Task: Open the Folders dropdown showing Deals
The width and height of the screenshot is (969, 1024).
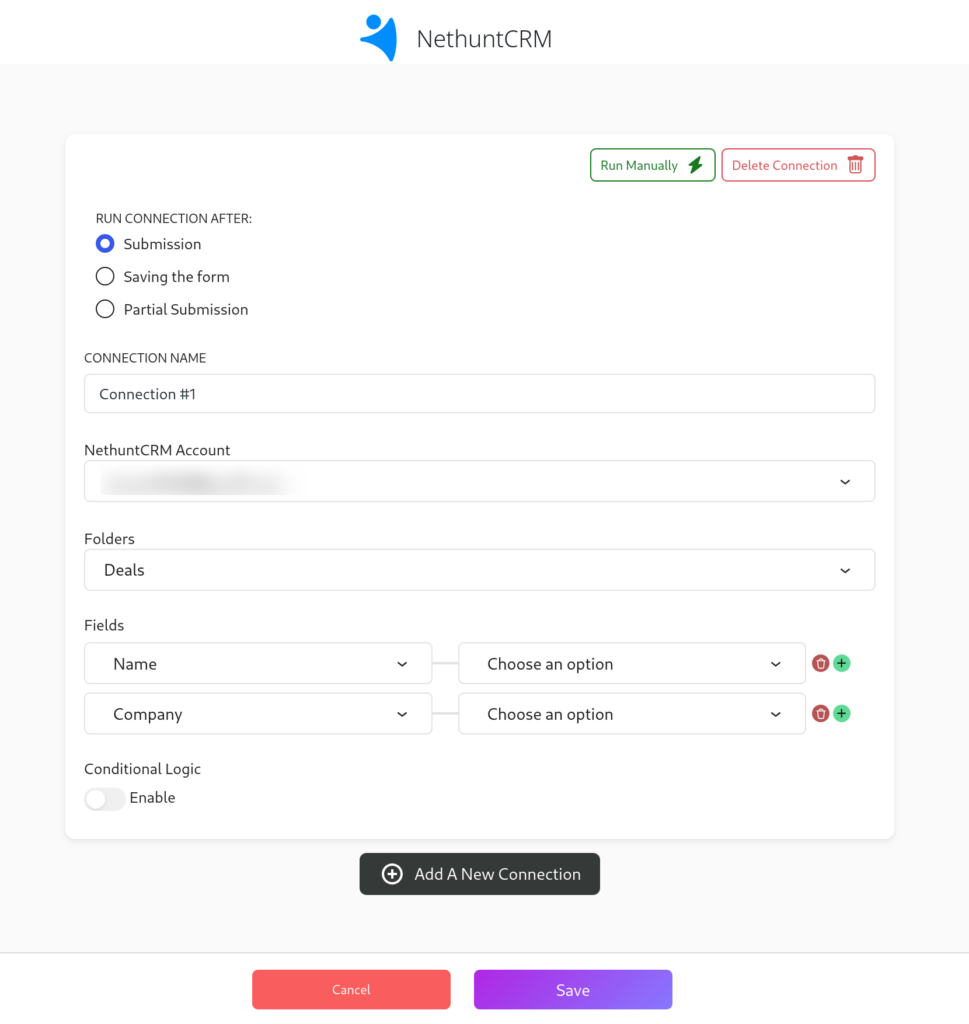Action: tap(479, 570)
